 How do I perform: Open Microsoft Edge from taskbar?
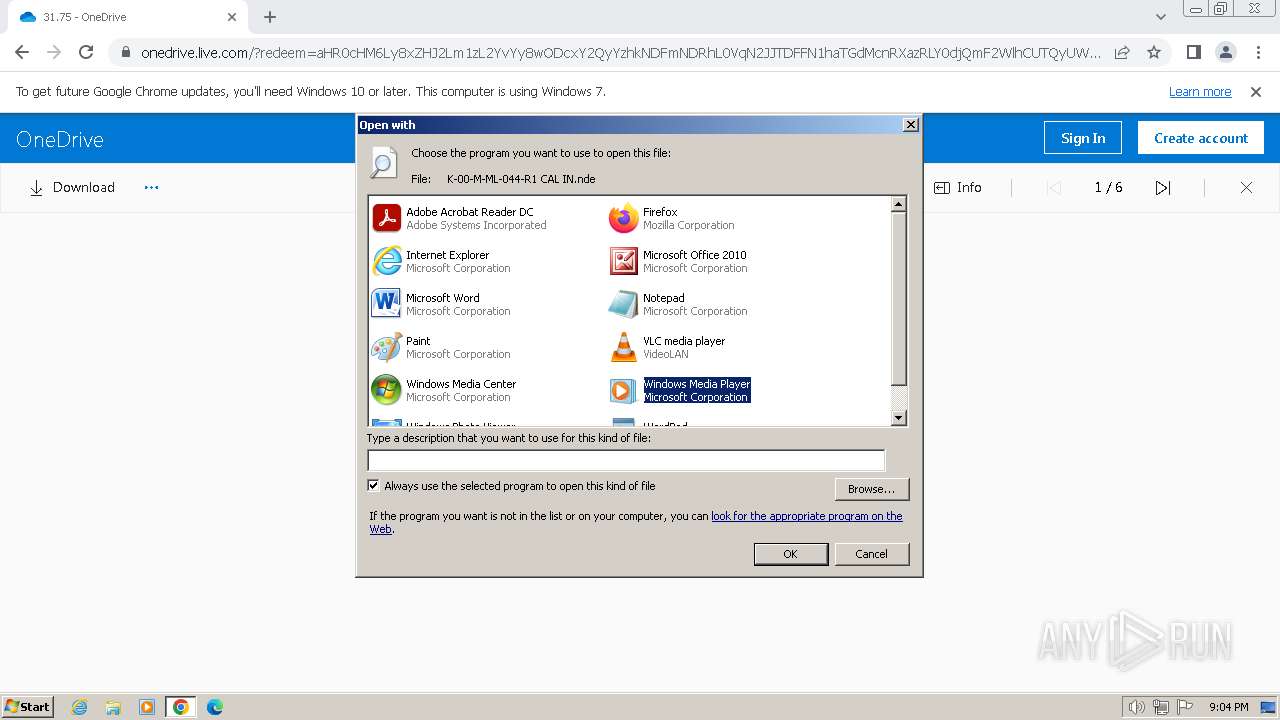coord(214,707)
